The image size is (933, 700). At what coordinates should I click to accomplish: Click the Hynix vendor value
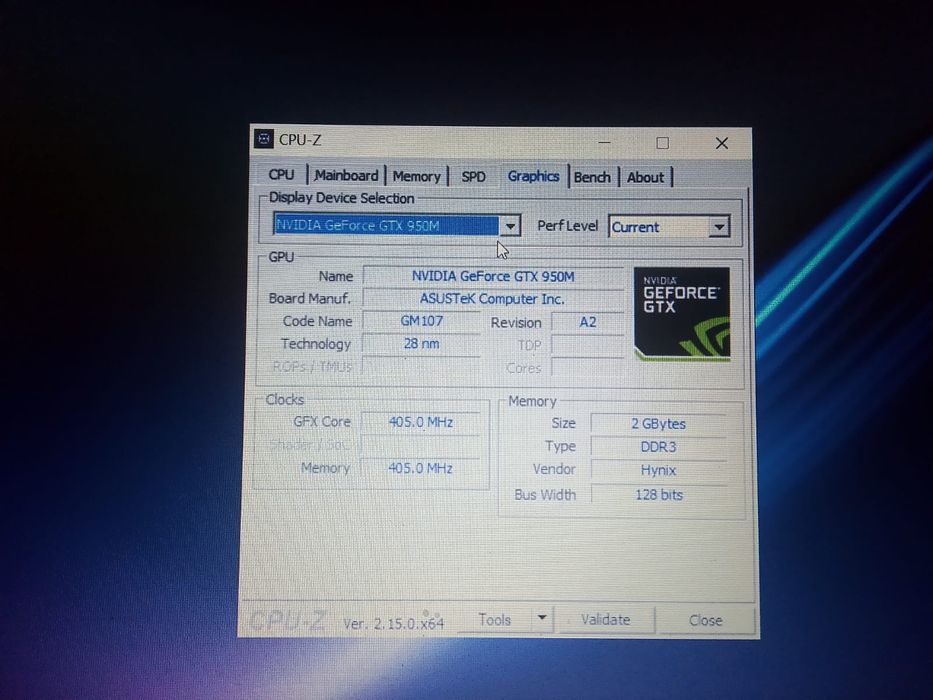(659, 470)
